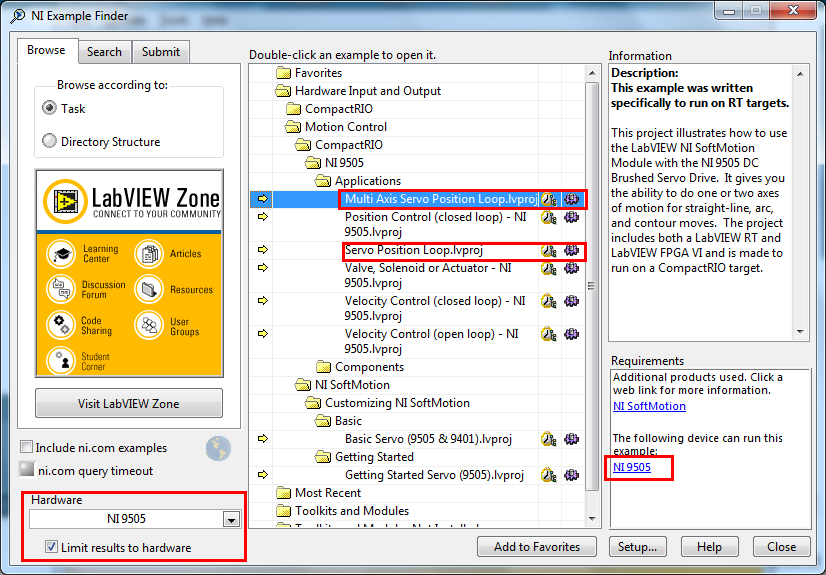Click RT clock icon for Multi Axis Servo Position Loop
The width and height of the screenshot is (826, 575).
(x=549, y=199)
